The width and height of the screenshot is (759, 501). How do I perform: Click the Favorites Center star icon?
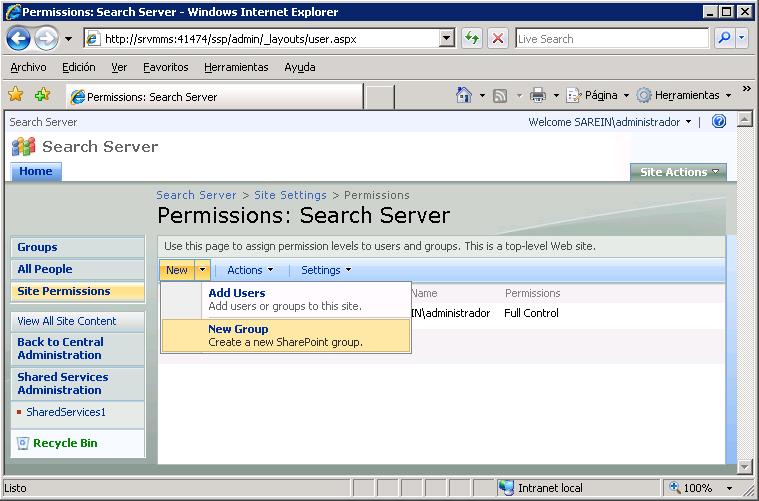pyautogui.click(x=16, y=94)
